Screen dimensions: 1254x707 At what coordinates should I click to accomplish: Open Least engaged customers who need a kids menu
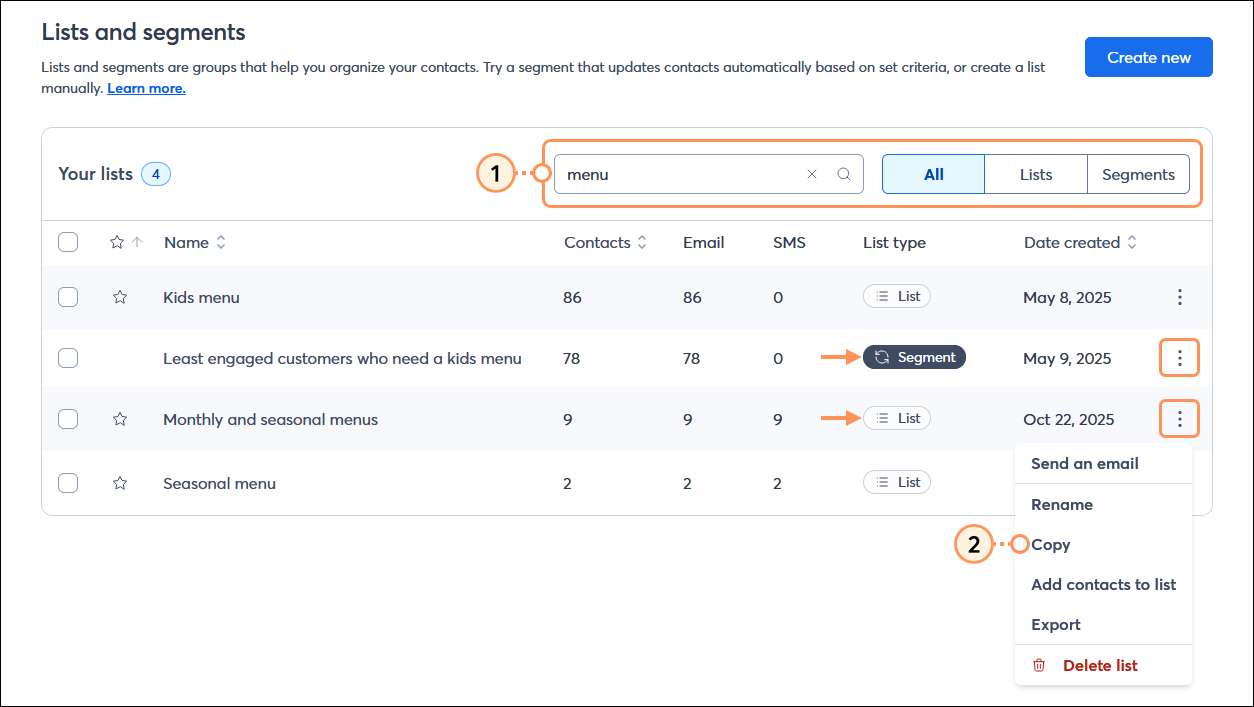pyautogui.click(x=342, y=358)
